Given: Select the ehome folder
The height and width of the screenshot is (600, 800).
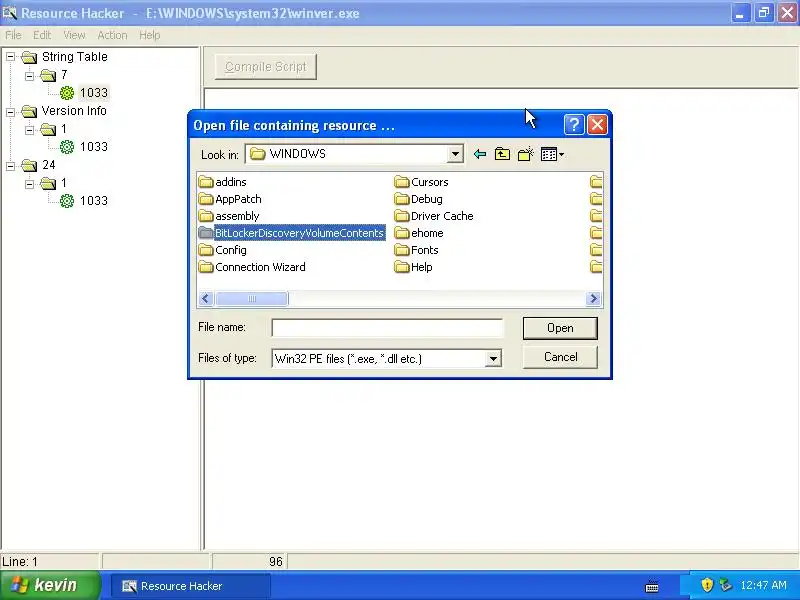Looking at the screenshot, I should 419,233.
